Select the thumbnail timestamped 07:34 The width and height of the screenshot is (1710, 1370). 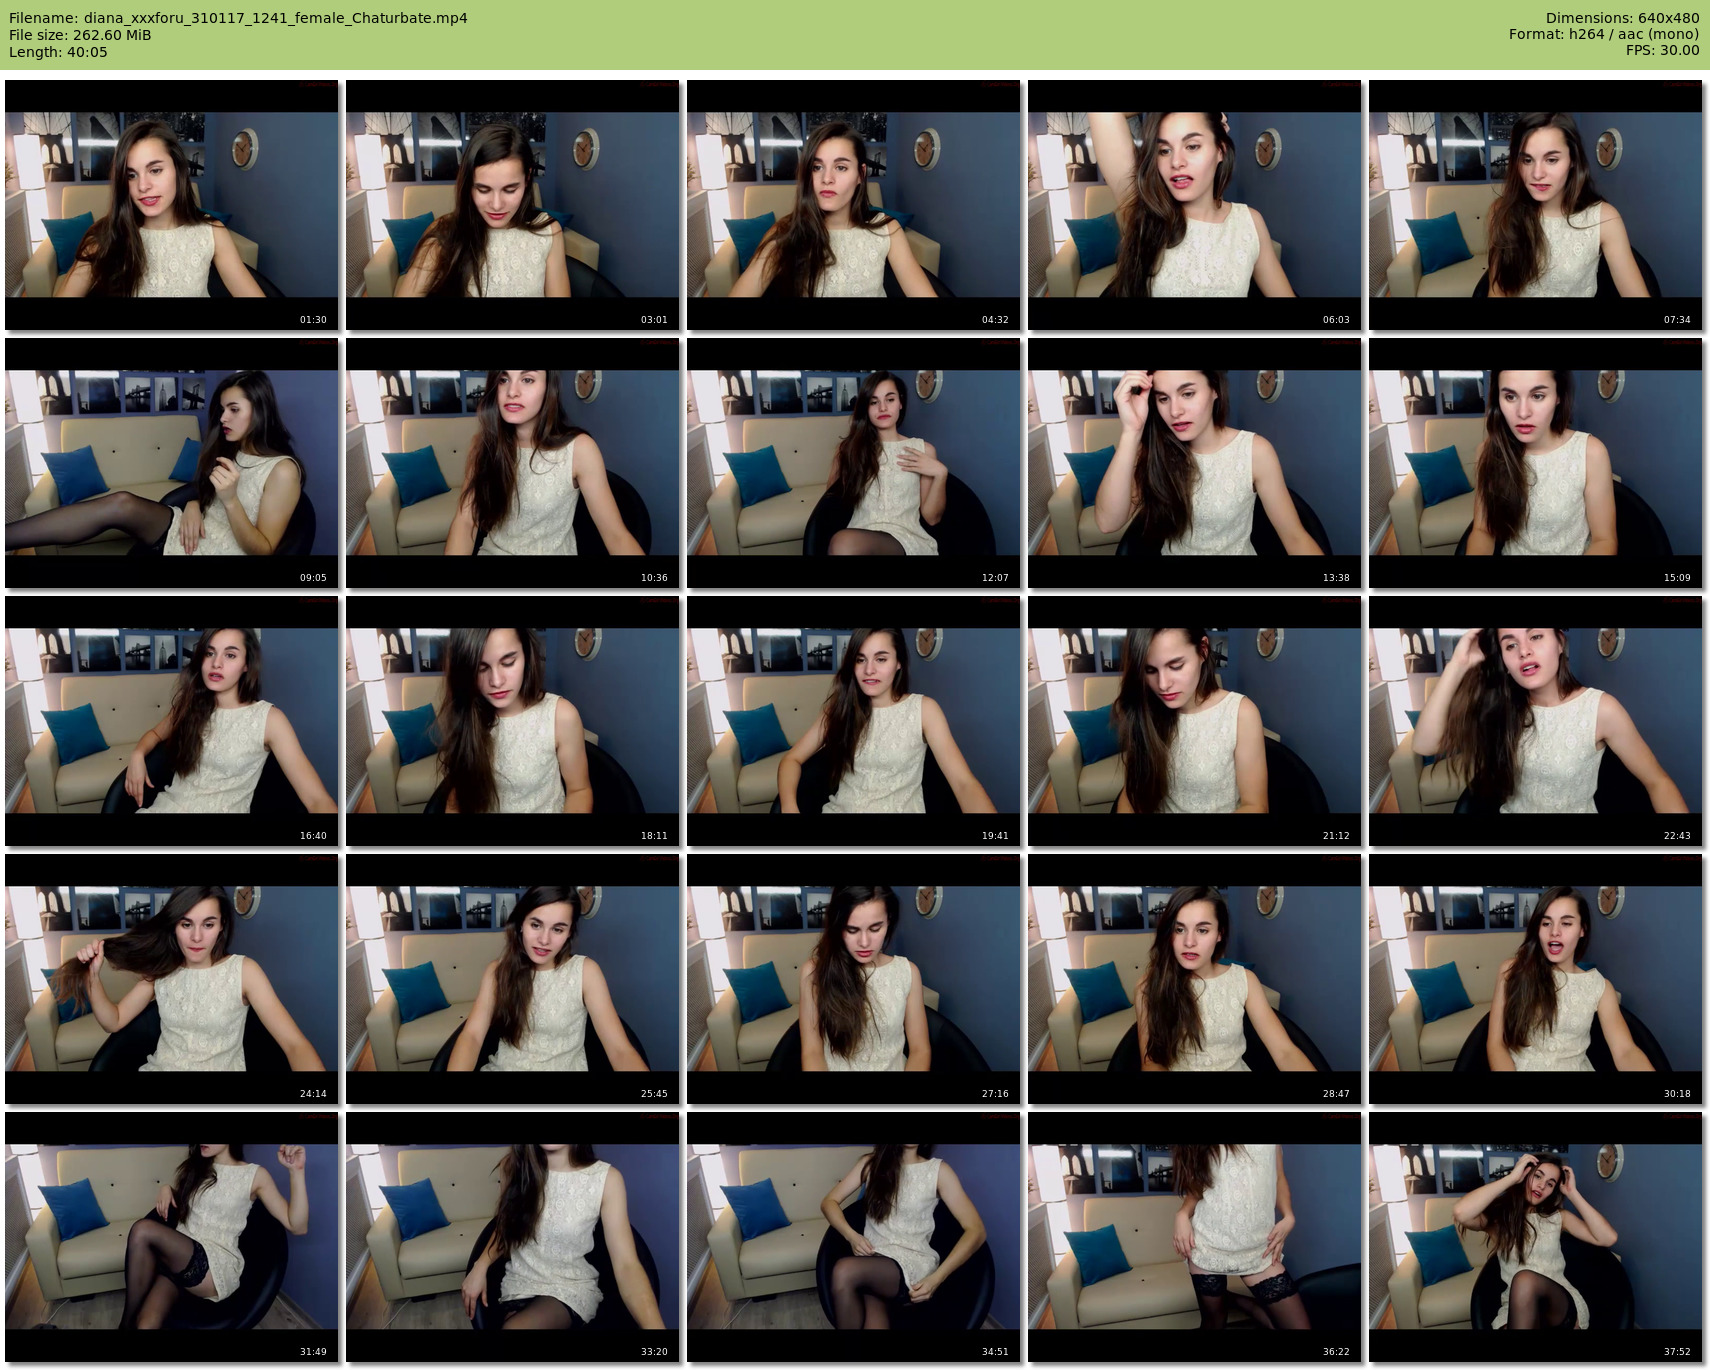point(1536,205)
